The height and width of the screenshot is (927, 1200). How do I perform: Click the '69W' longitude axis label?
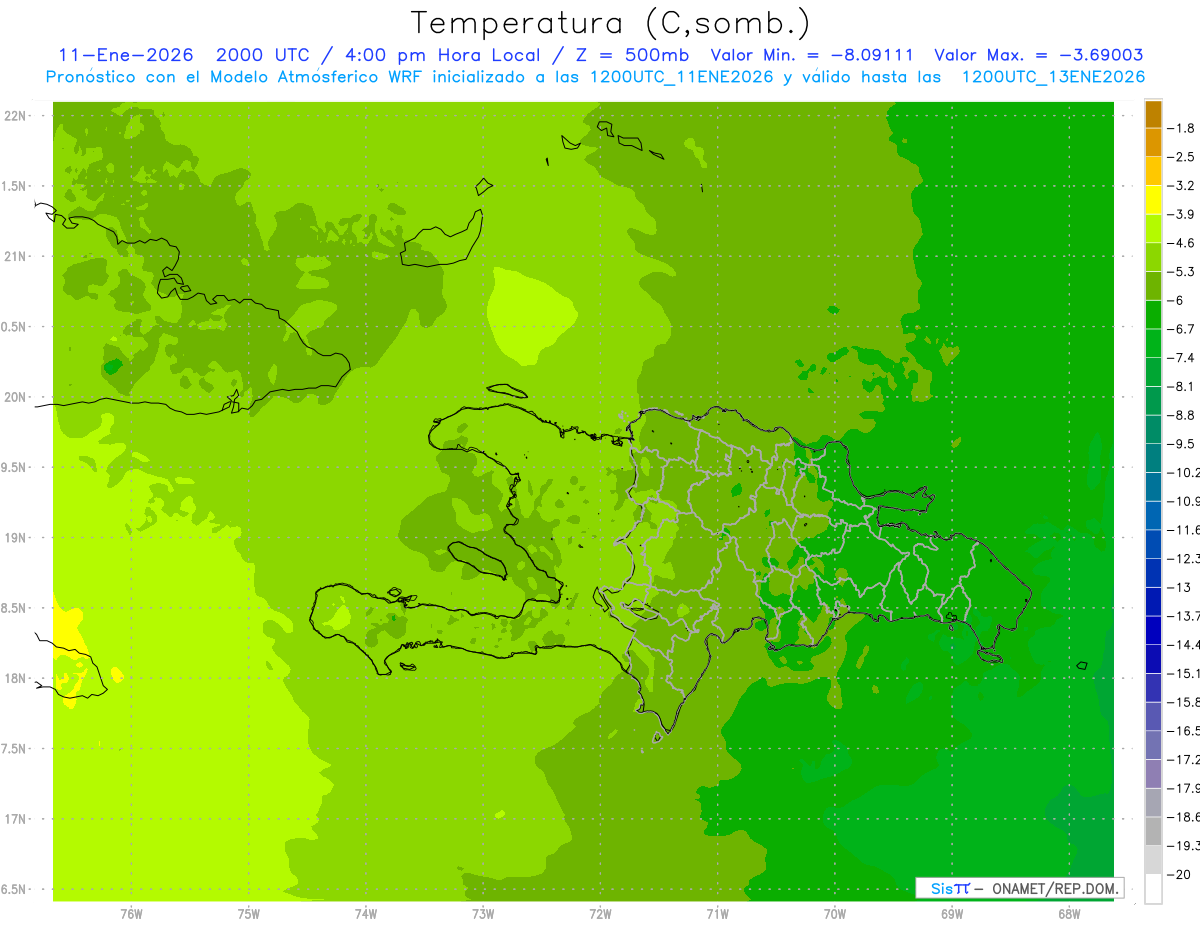952,914
